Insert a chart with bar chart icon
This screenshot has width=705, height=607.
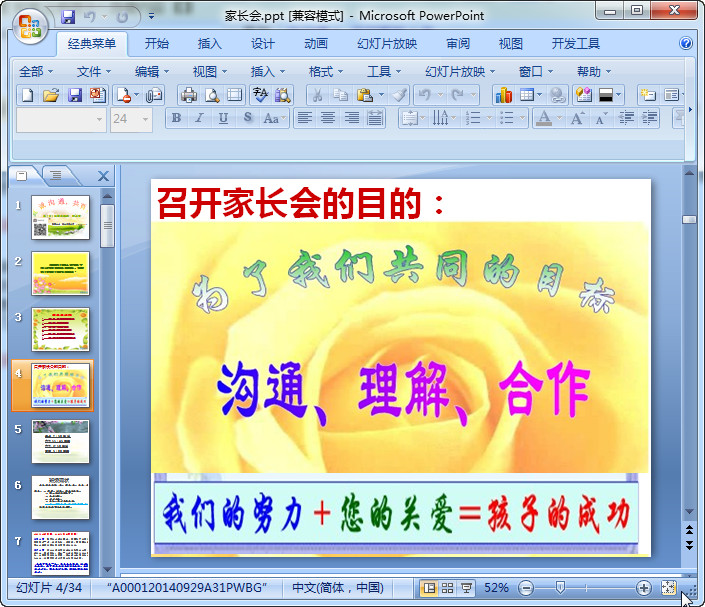504,95
